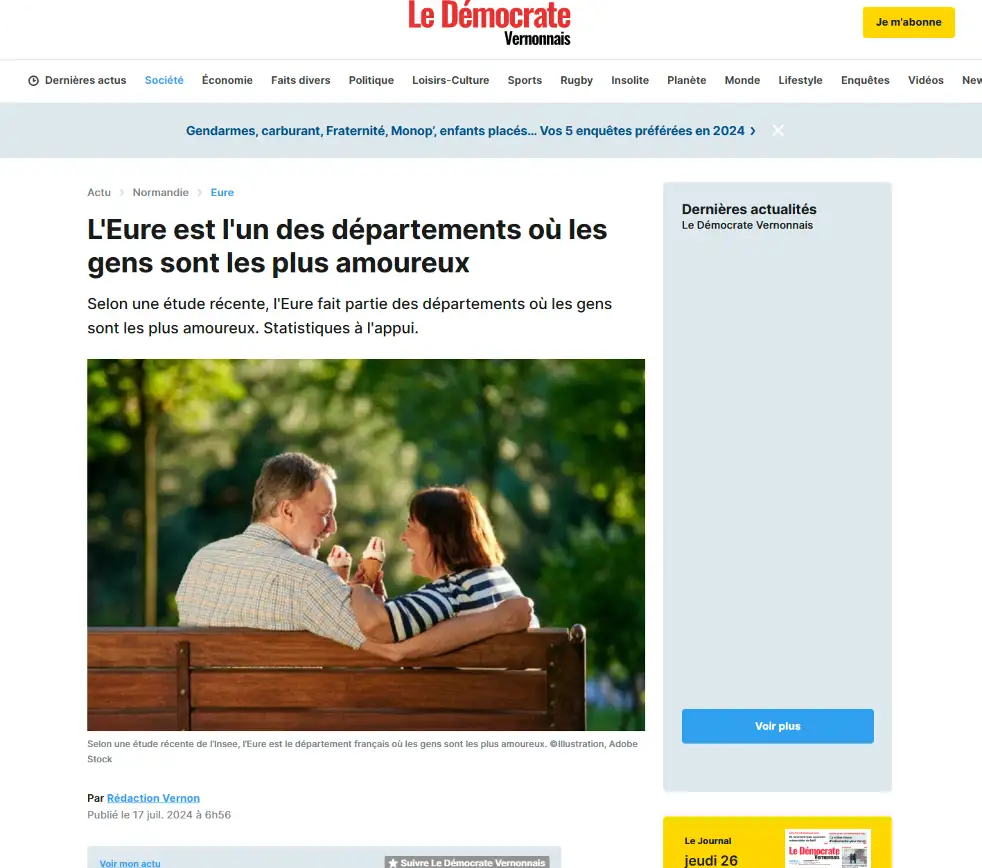Click the Eure breadcrumb link
Viewport: 982px width, 868px height.
tap(222, 192)
